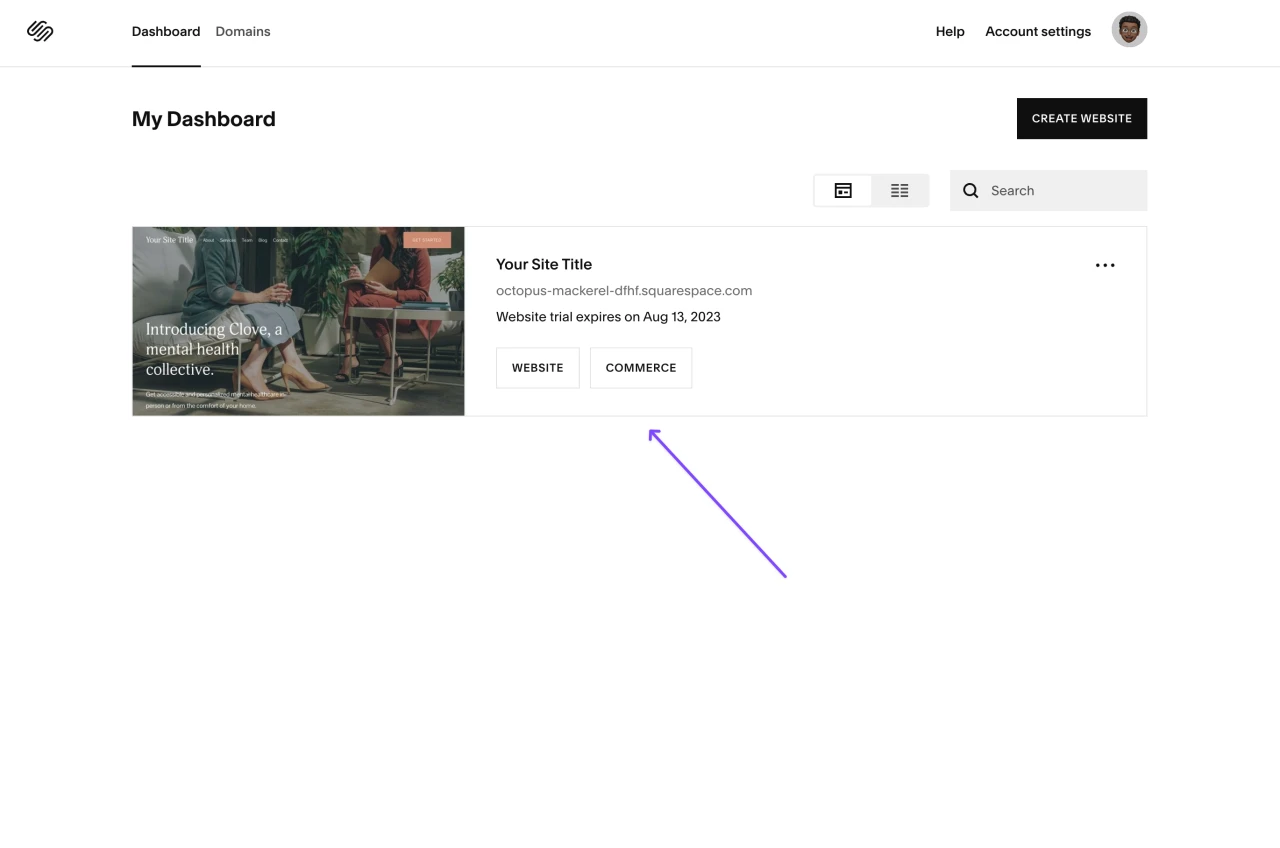
Task: Focus the Search input field
Action: [x=1060, y=191]
